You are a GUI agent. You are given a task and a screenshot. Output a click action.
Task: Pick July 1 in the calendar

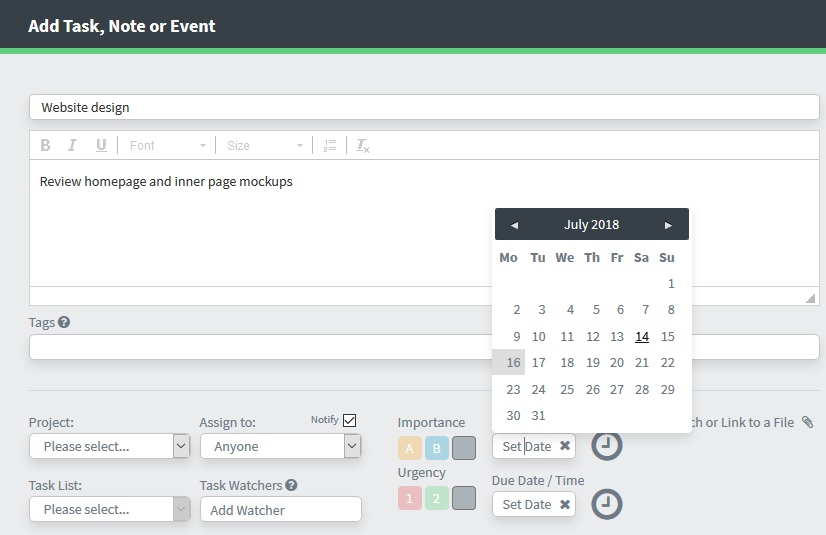(671, 284)
